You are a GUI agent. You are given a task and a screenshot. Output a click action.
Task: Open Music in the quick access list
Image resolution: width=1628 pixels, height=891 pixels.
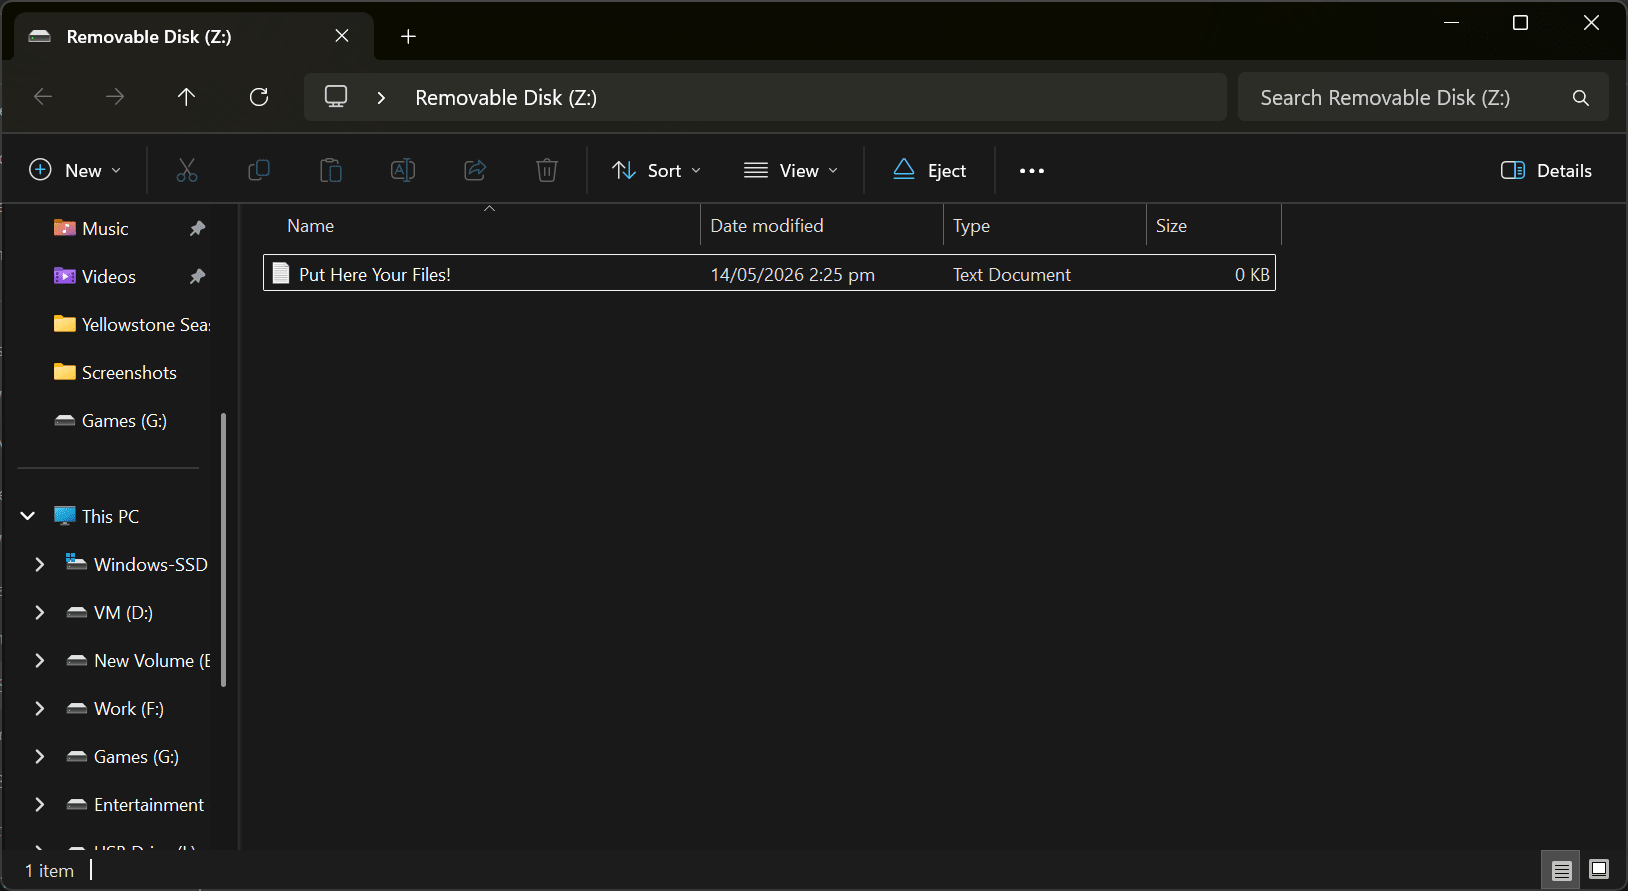105,229
